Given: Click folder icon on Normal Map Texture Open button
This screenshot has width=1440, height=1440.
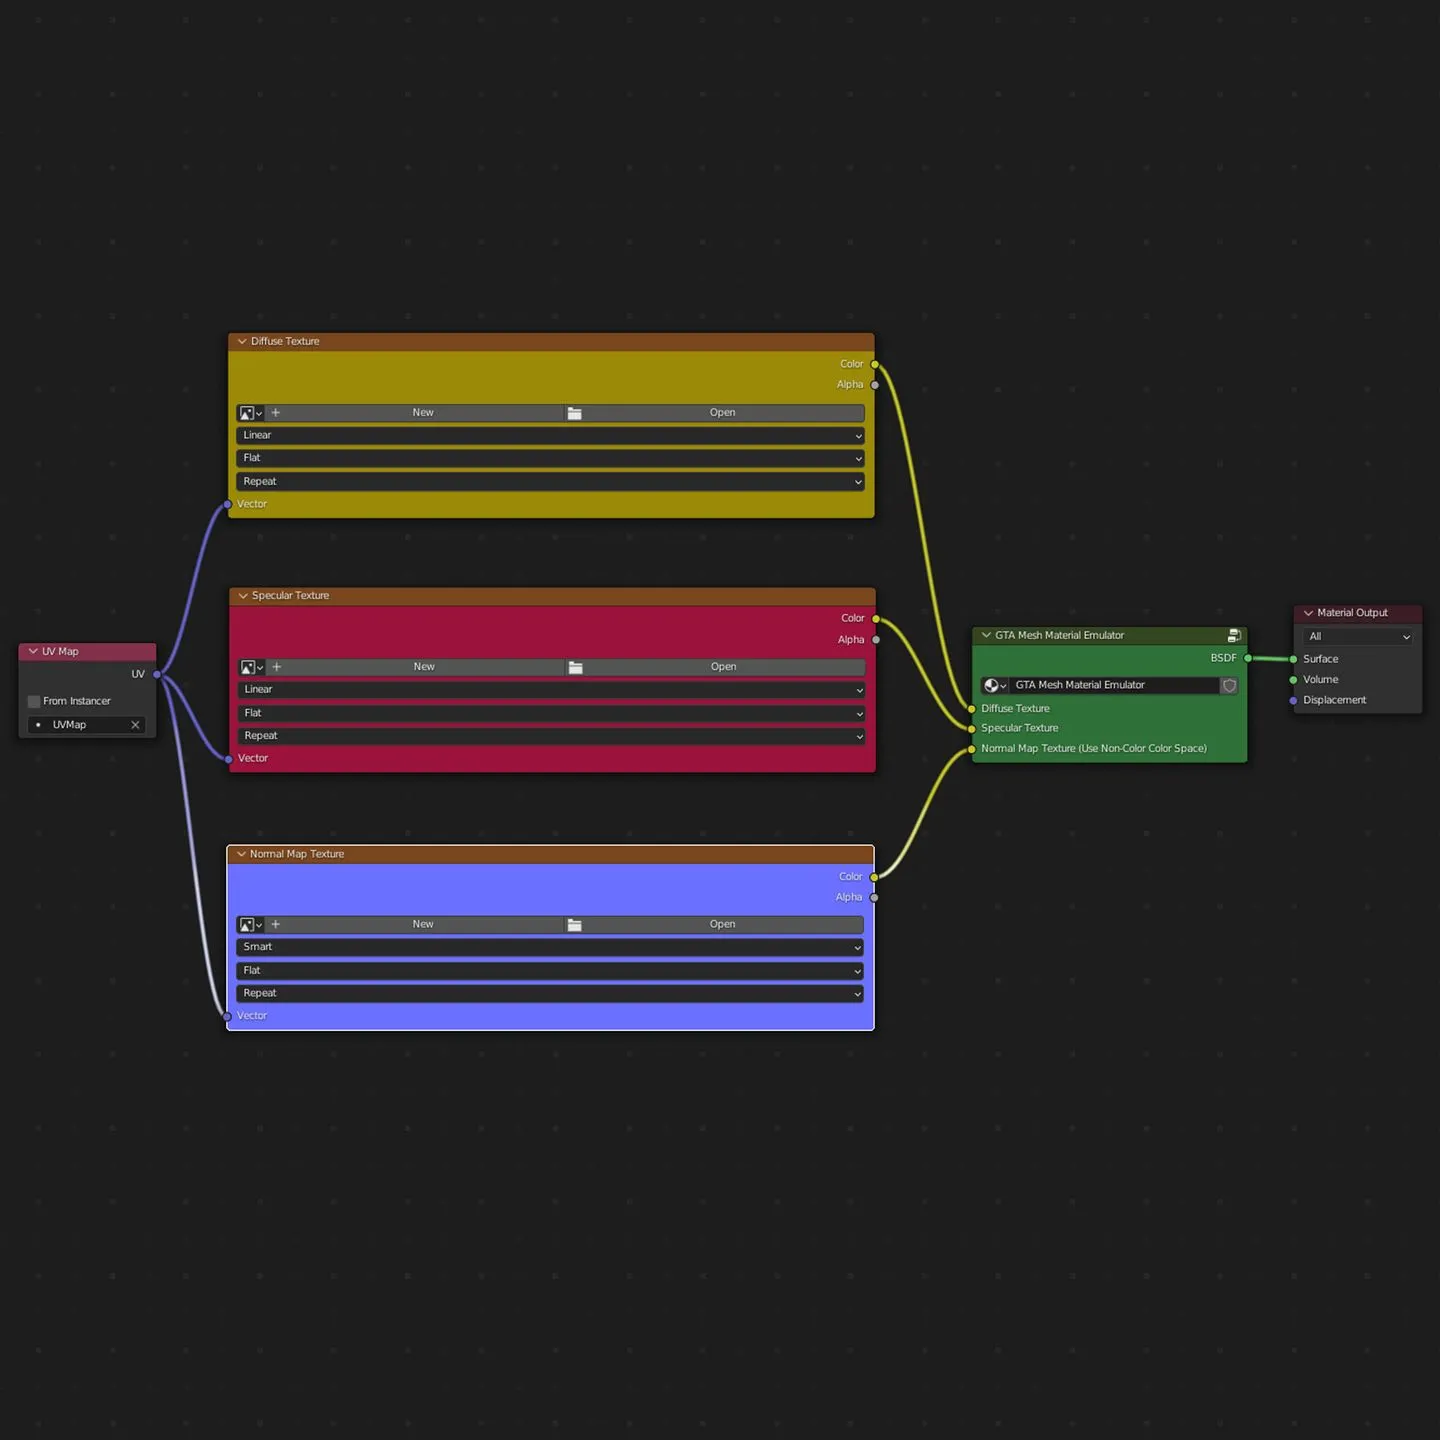Looking at the screenshot, I should tap(575, 925).
